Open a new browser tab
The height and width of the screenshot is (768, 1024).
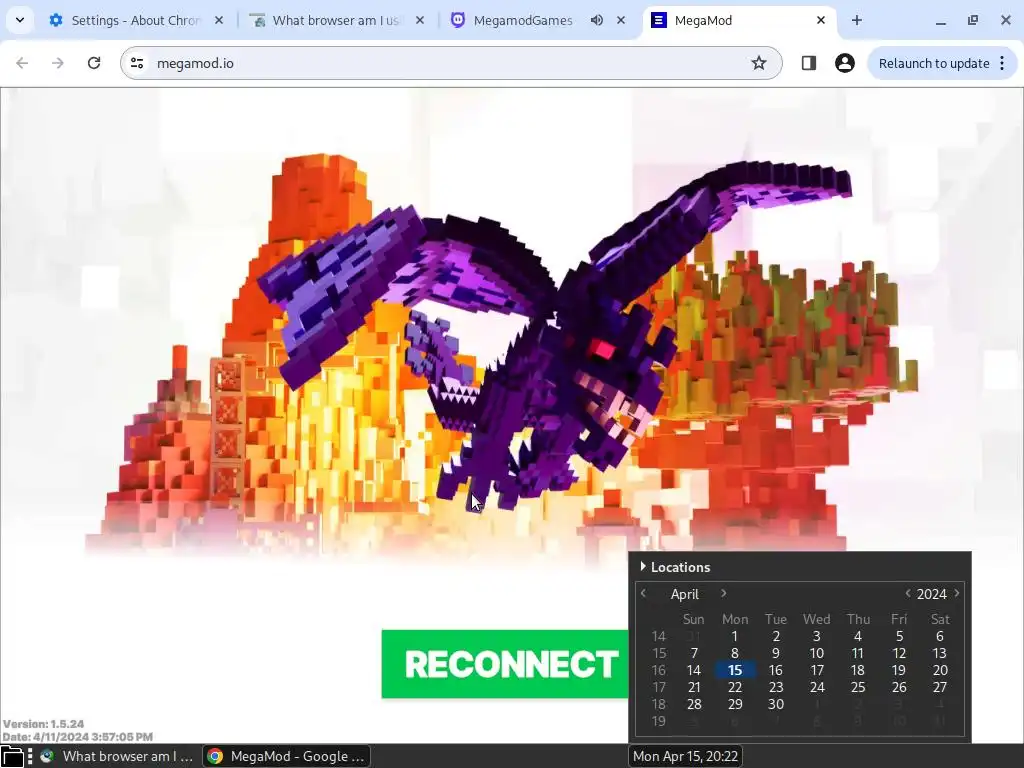[857, 20]
